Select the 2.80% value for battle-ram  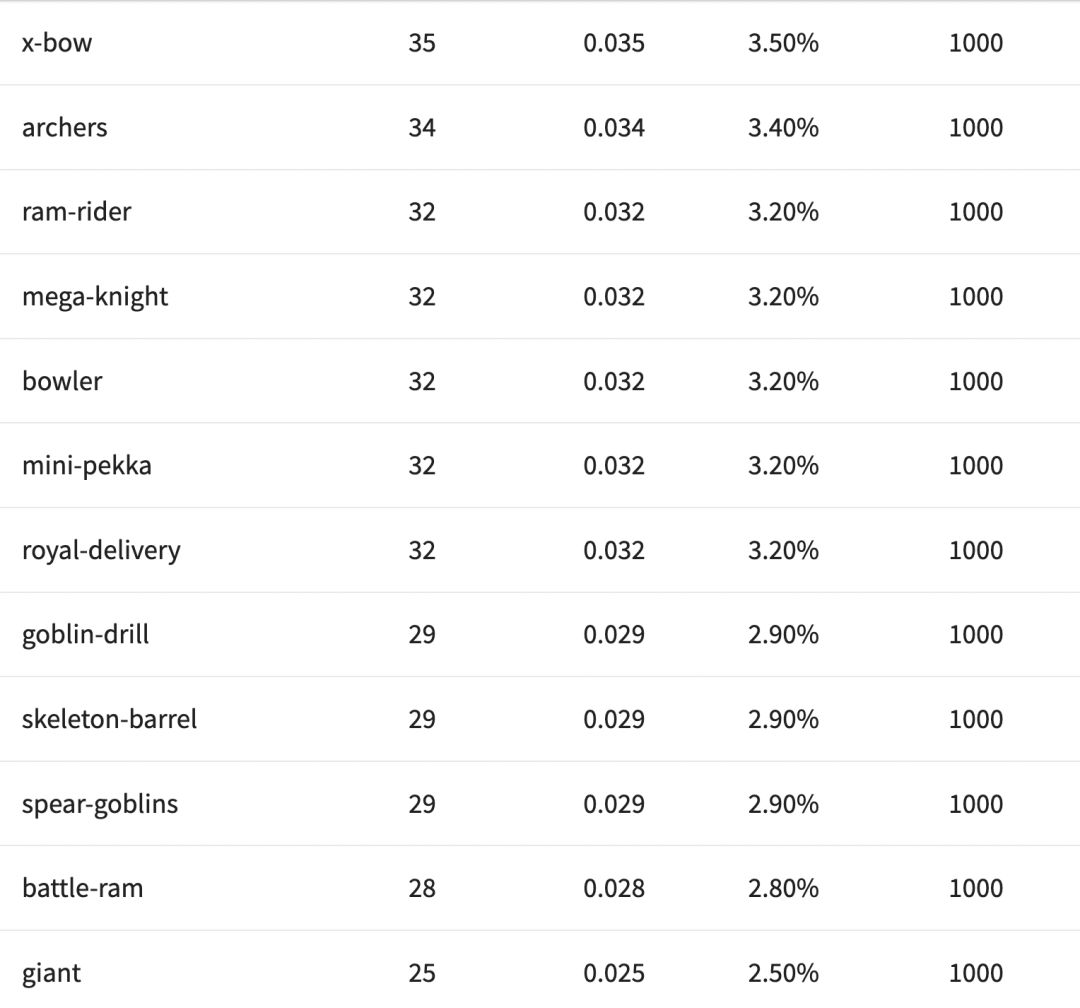coord(783,888)
